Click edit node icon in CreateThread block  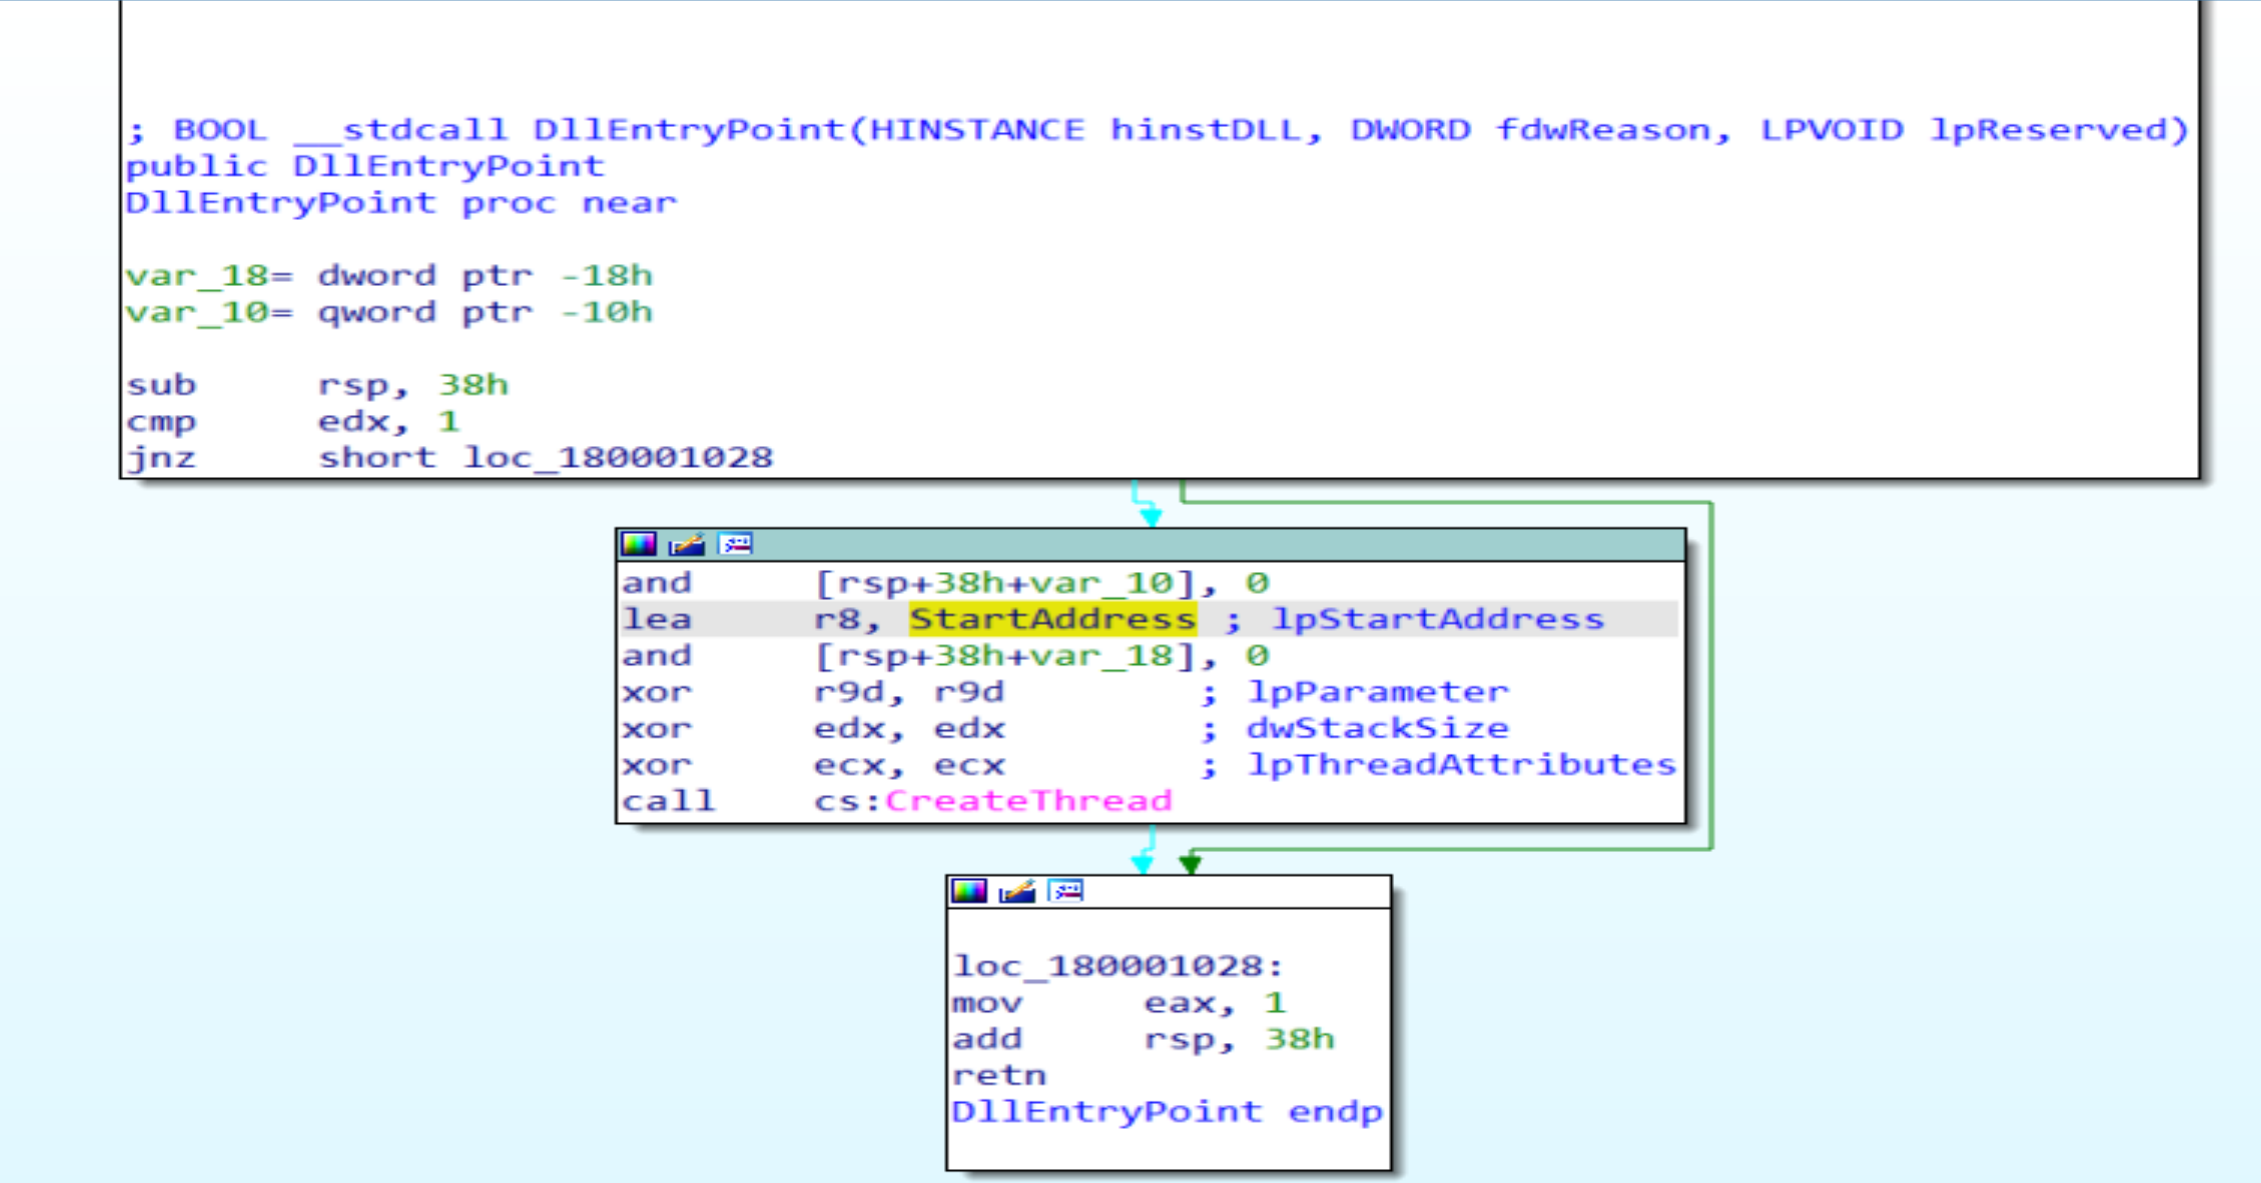click(687, 544)
